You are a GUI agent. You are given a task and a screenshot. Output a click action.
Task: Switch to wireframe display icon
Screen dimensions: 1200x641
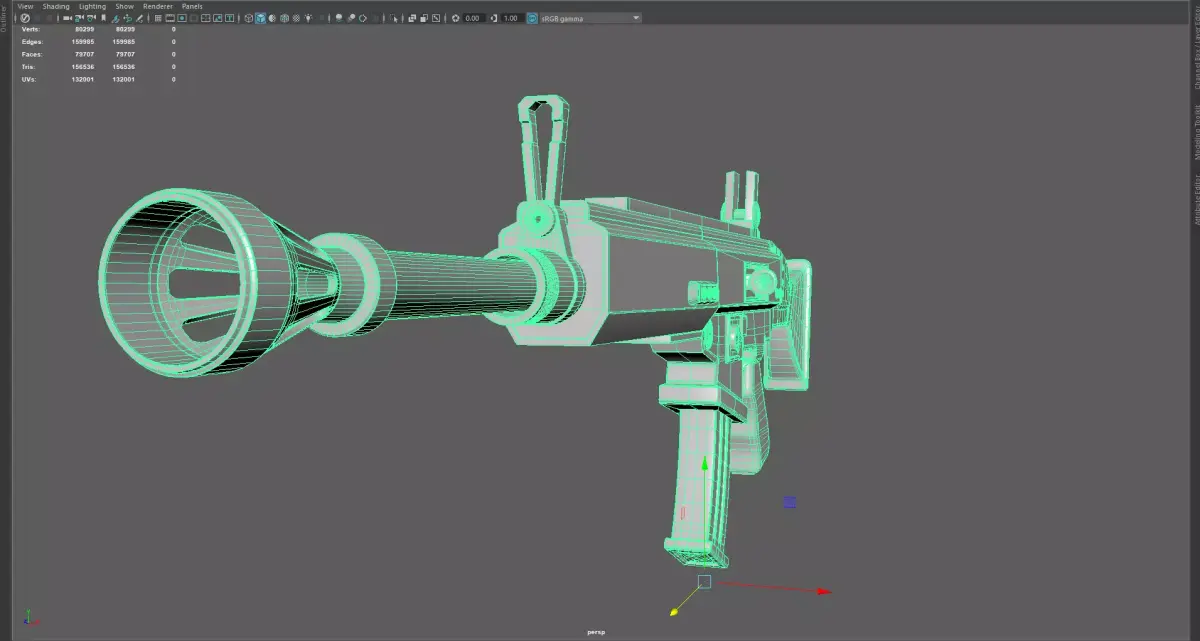coord(249,18)
